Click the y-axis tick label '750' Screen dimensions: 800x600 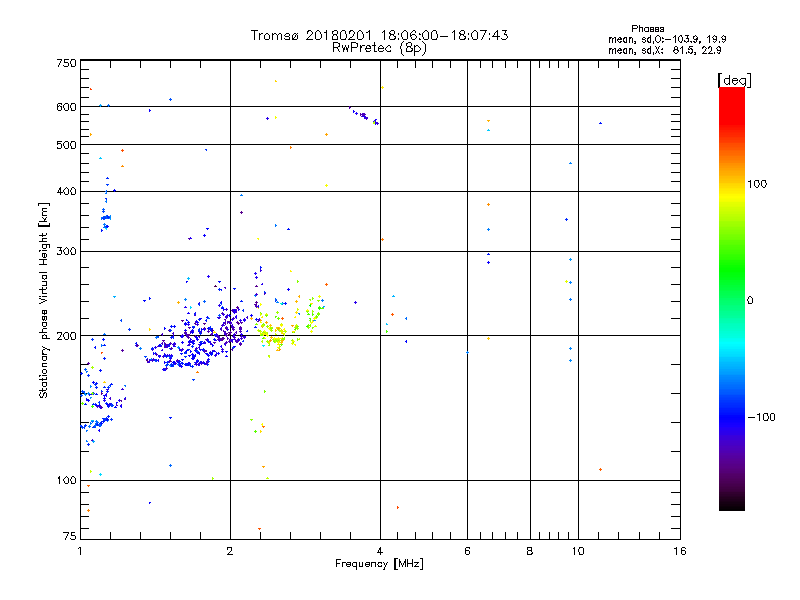(x=66, y=63)
